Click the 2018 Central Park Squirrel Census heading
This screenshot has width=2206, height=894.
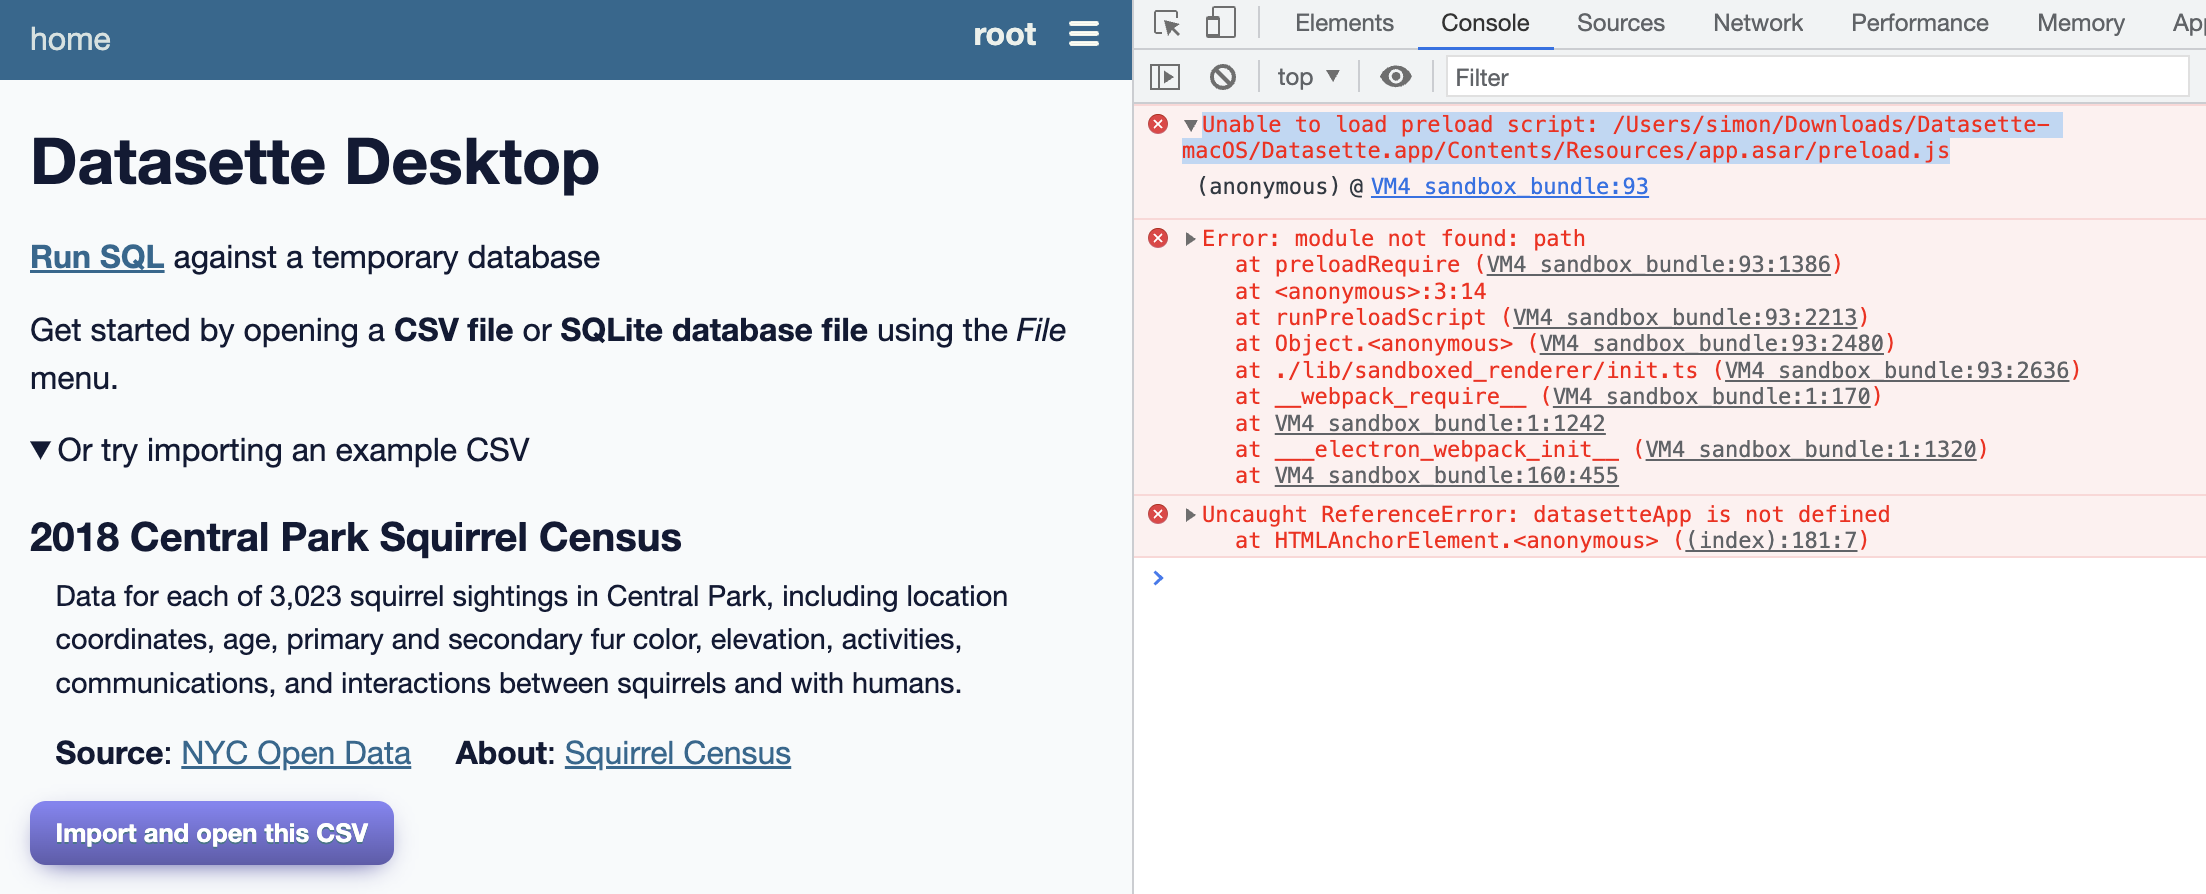tap(356, 538)
